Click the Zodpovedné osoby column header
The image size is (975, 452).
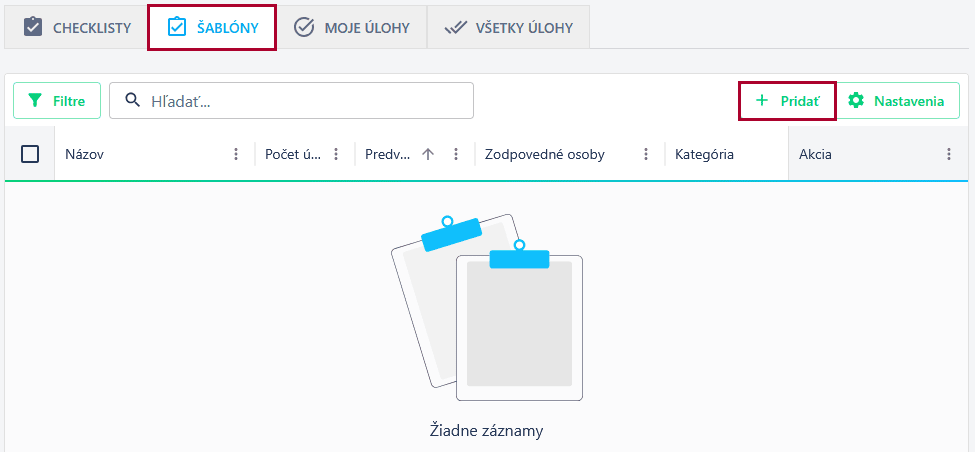pos(544,154)
